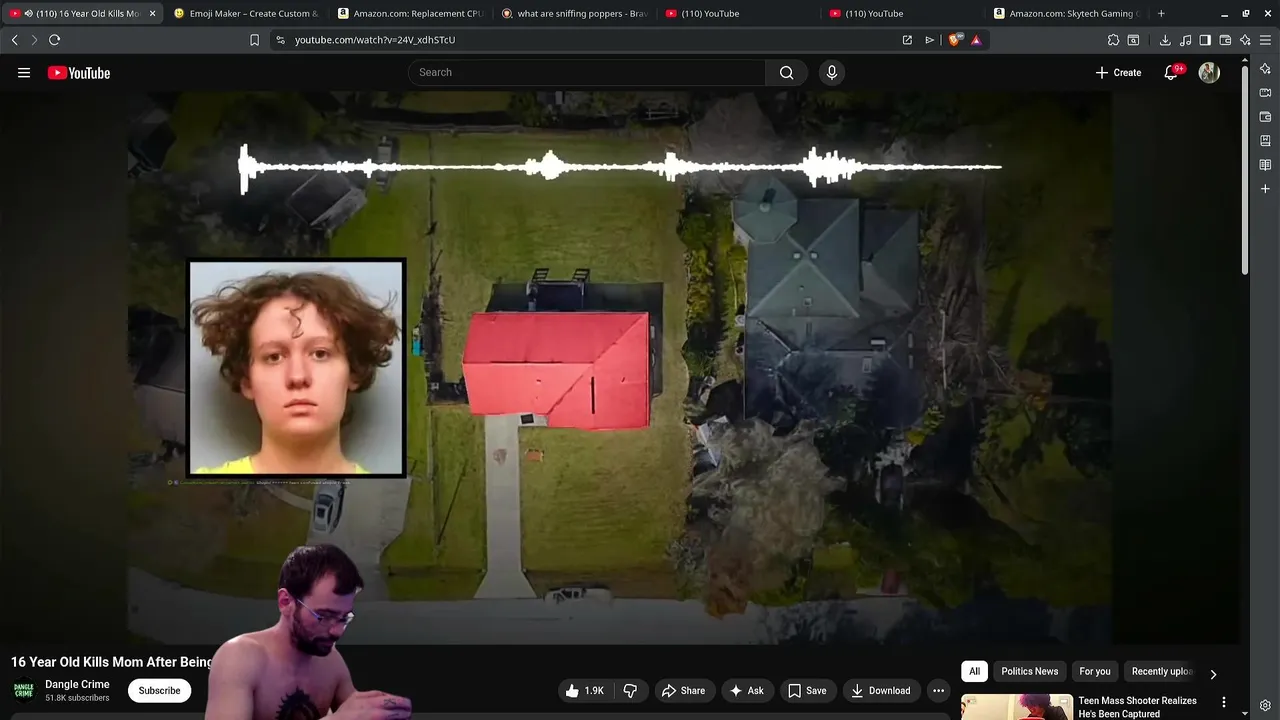Image resolution: width=1280 pixels, height=720 pixels.
Task: Open Brave Talk camera icon in sidebar
Action: 1265,93
